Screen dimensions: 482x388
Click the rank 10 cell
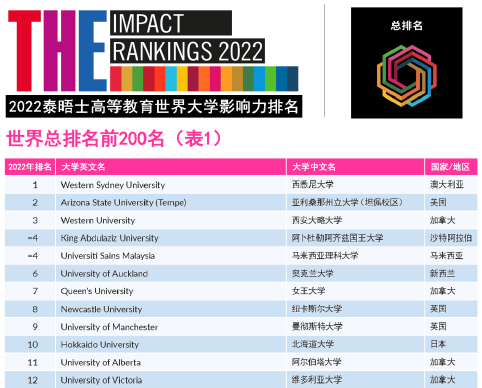30,345
